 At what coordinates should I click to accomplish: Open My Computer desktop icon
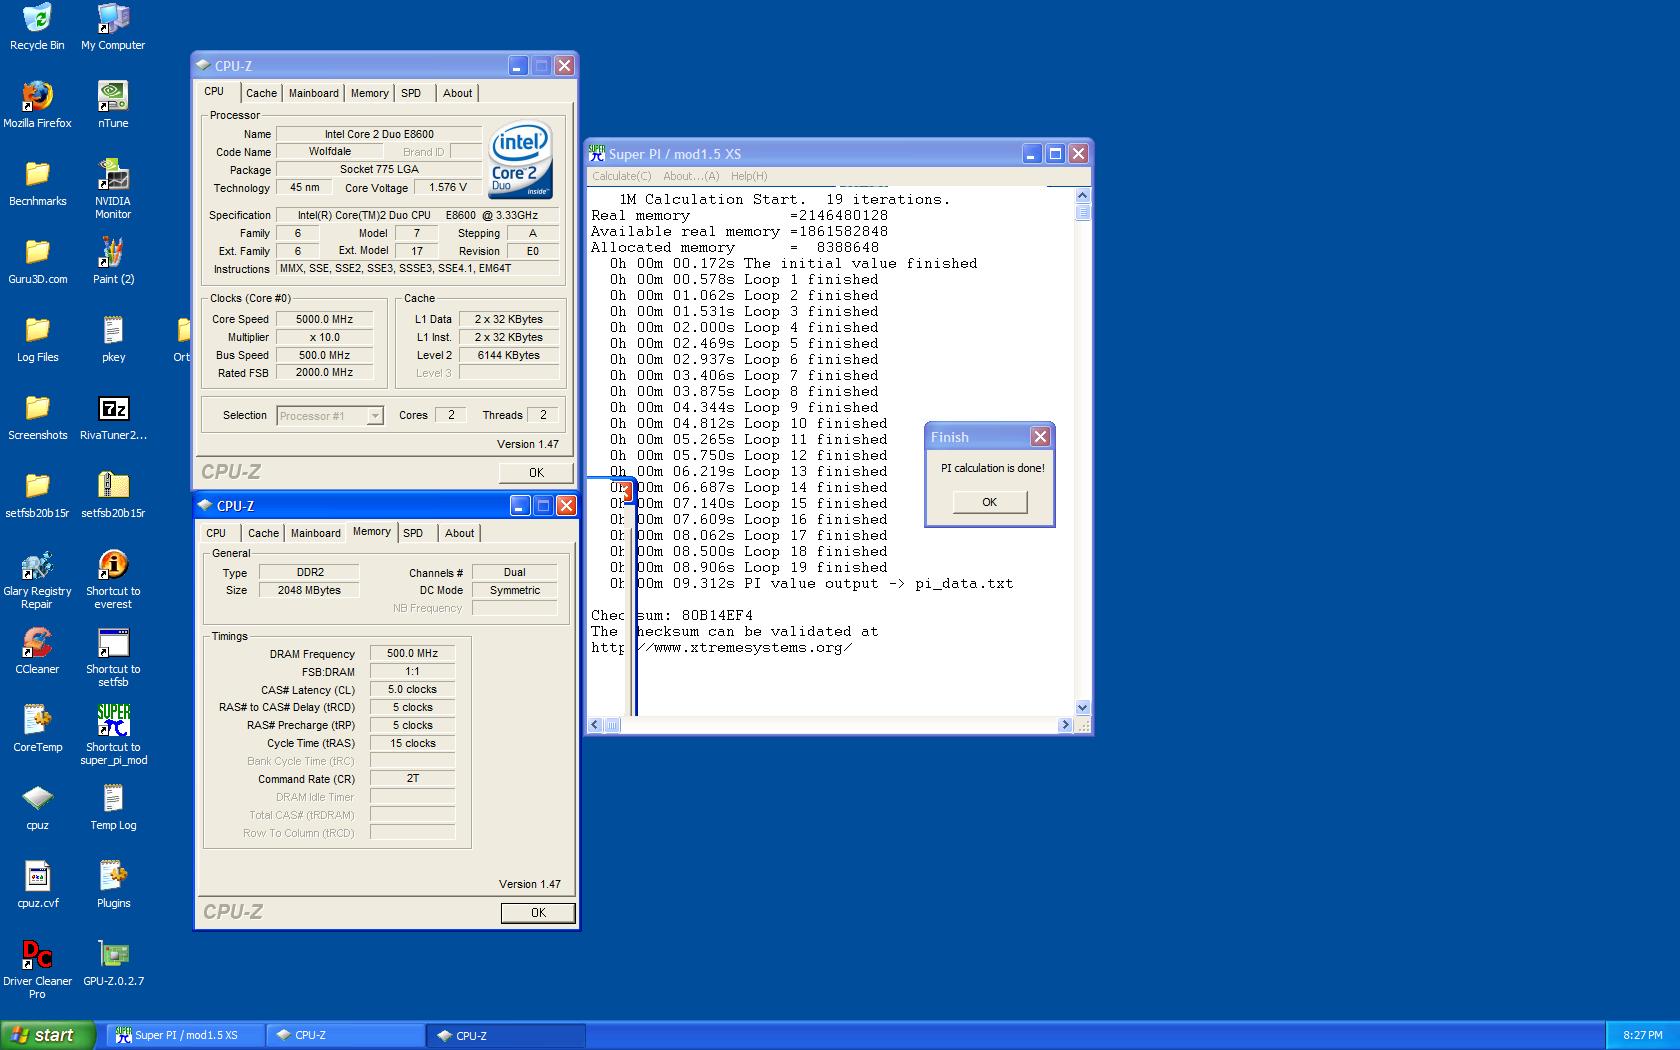[x=113, y=27]
